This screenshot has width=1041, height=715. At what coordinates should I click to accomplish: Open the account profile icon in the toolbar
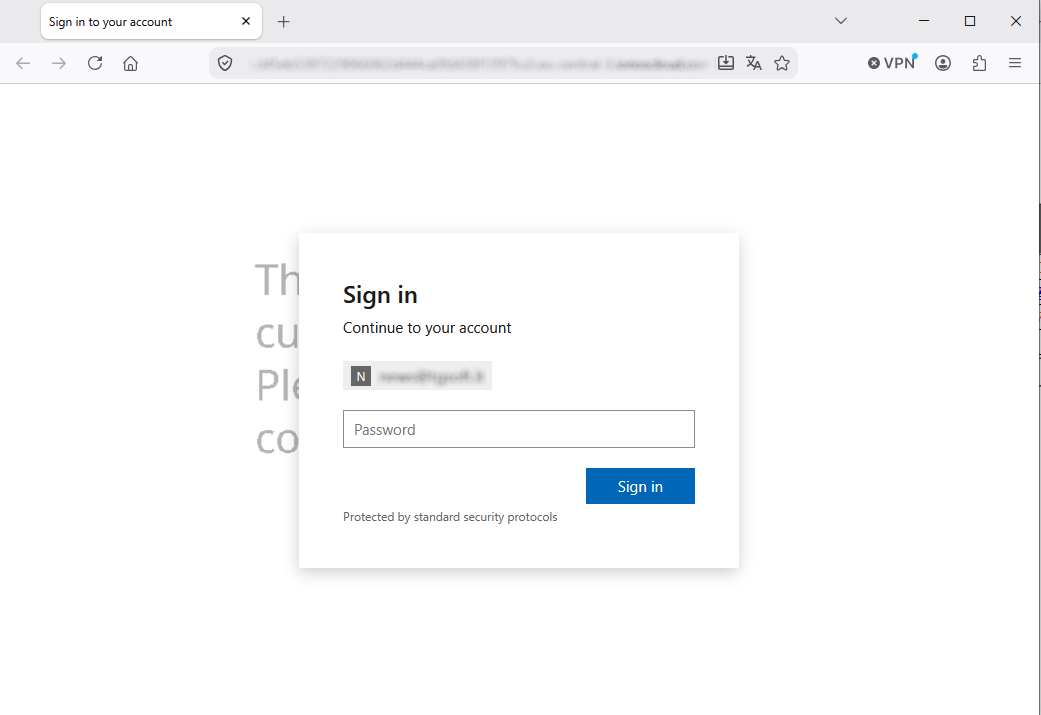pyautogui.click(x=943, y=63)
